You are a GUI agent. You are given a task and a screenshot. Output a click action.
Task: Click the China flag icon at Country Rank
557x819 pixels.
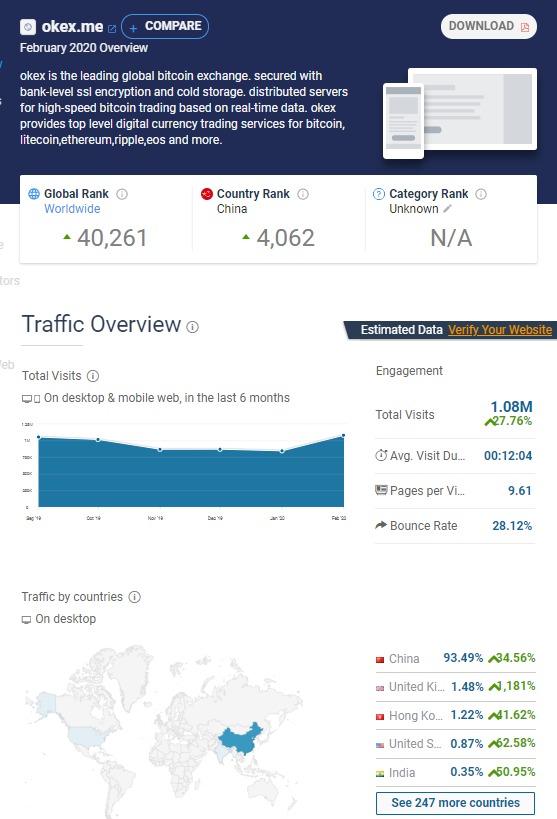pos(207,194)
